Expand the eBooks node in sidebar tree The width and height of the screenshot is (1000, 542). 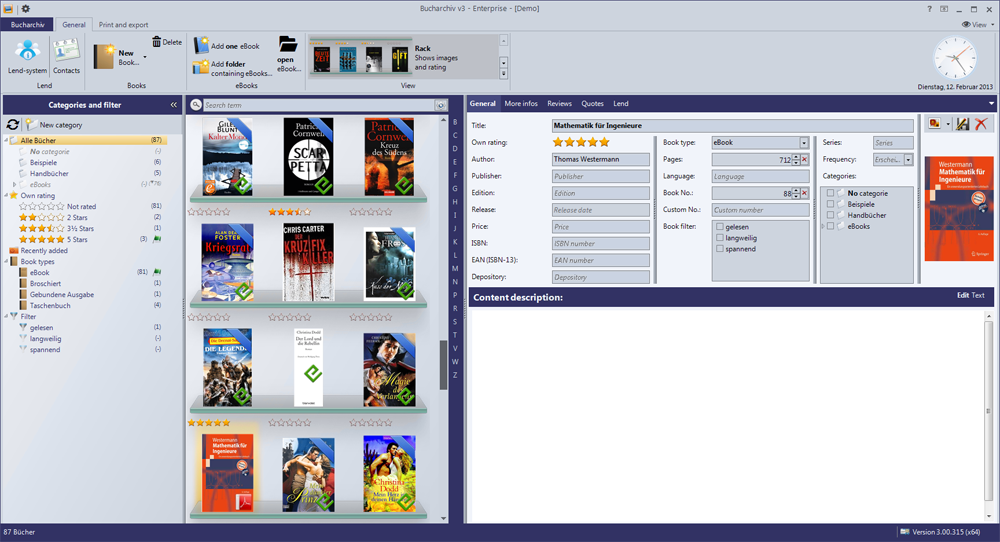click(15, 184)
